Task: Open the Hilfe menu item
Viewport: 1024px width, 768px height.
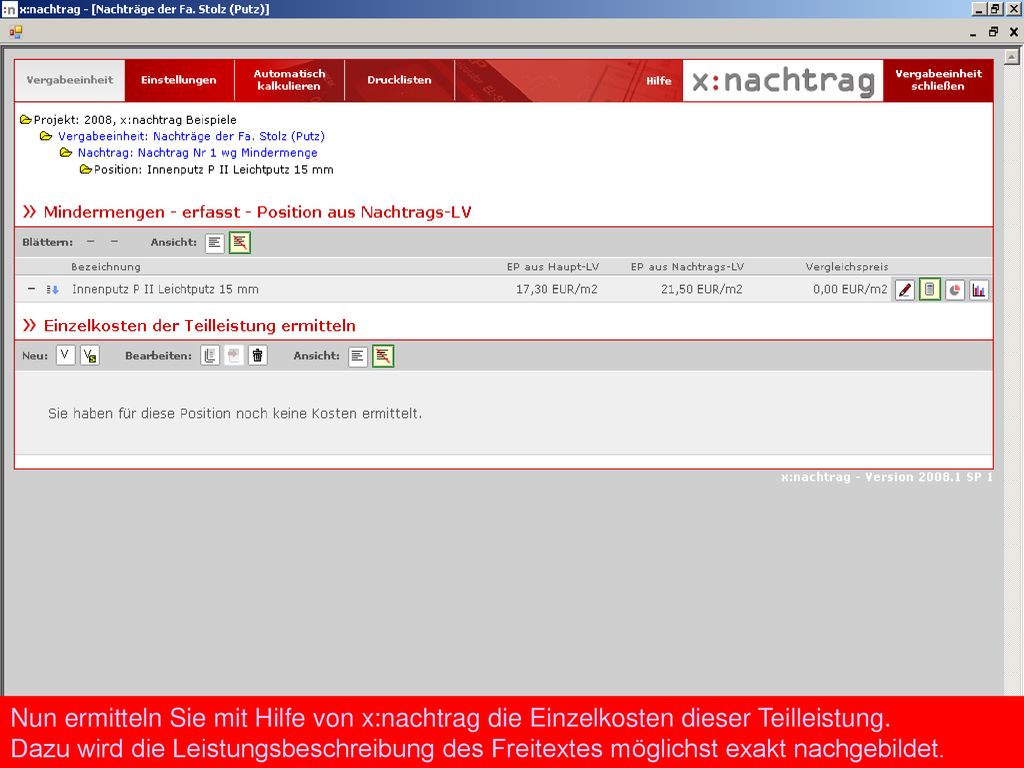Action: (658, 81)
